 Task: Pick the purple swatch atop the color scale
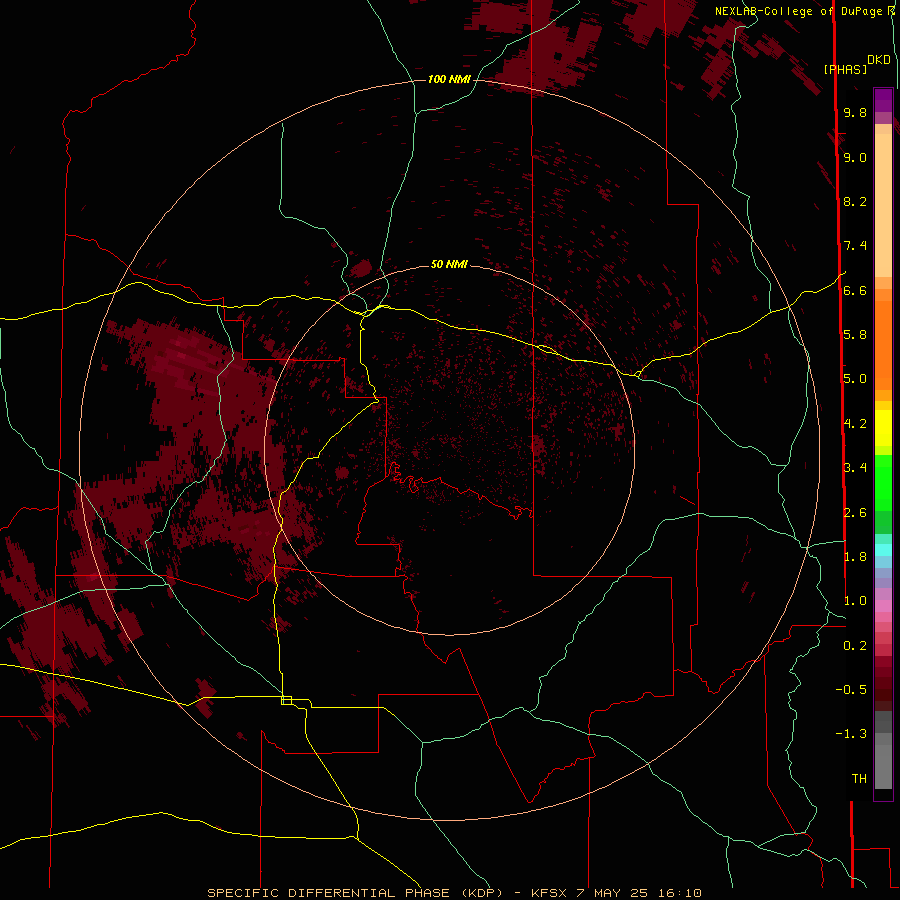[x=883, y=100]
